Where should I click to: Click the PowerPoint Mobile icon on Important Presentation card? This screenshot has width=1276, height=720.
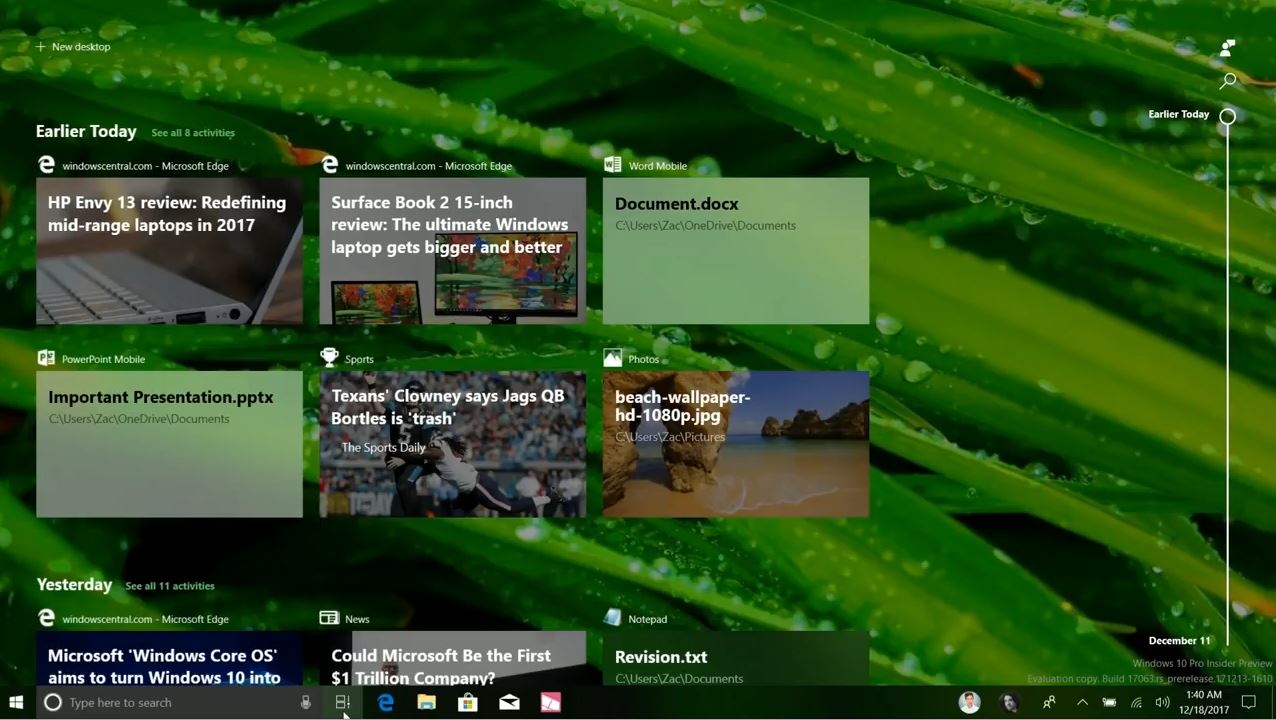tap(45, 358)
